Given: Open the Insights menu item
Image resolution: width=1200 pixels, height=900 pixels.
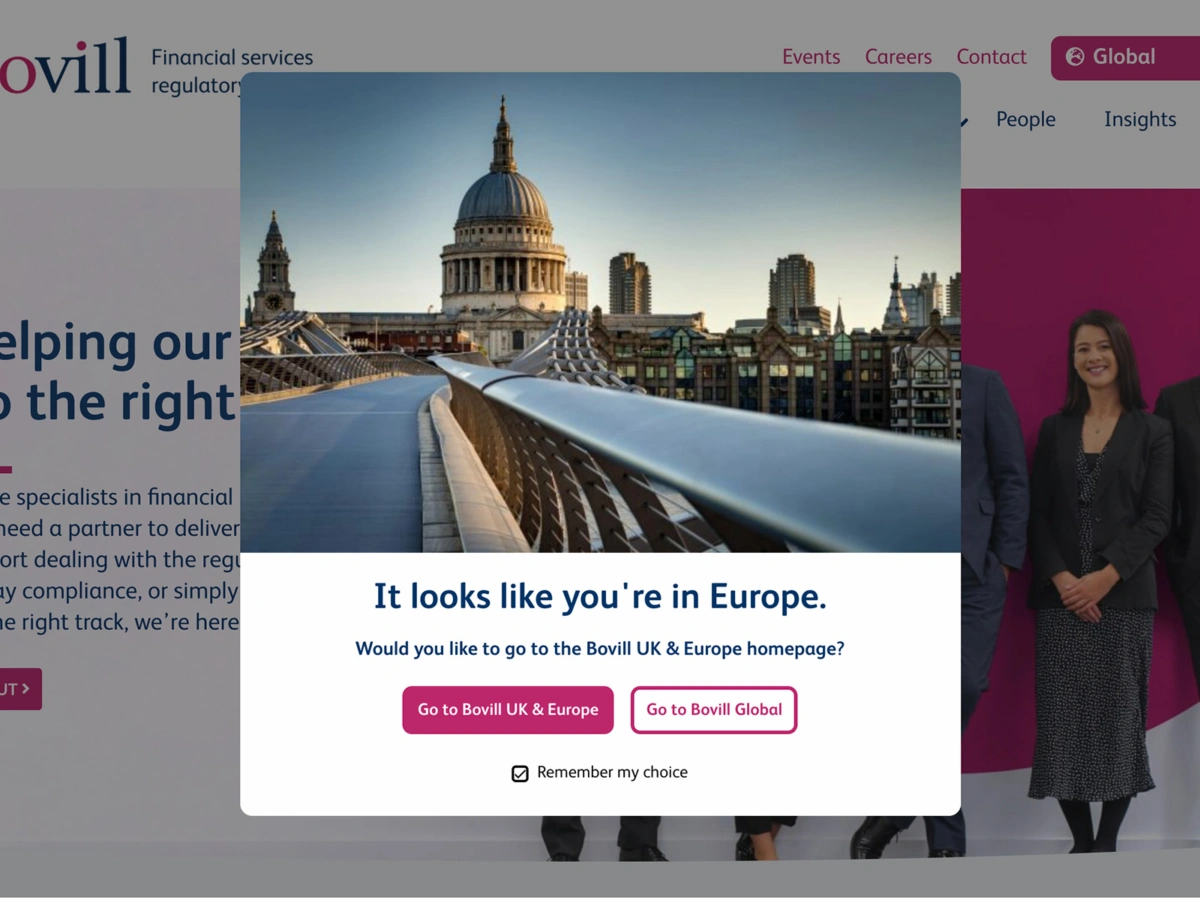Looking at the screenshot, I should (x=1140, y=119).
